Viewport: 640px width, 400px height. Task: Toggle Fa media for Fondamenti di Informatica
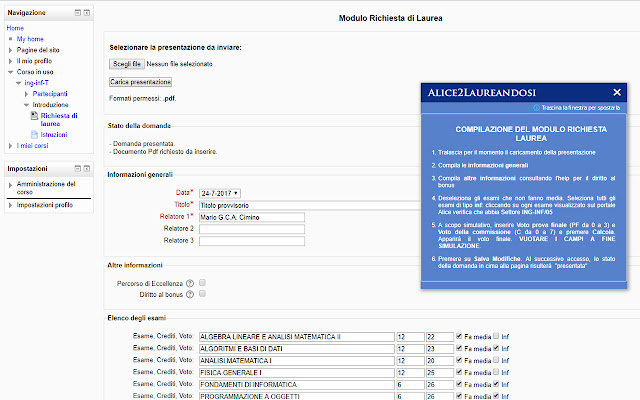459,383
